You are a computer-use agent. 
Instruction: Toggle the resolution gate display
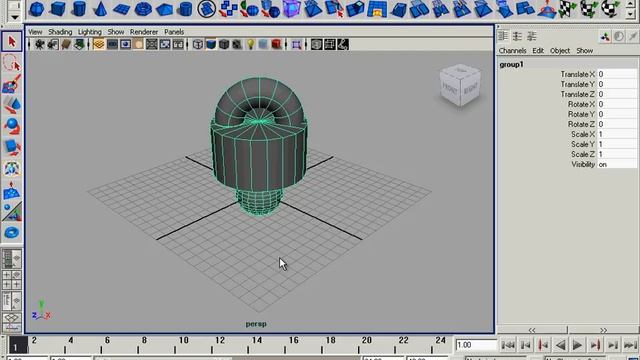[125, 44]
